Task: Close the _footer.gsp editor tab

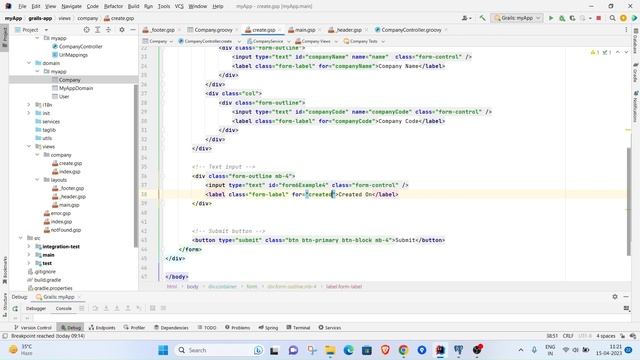Action: click(180, 30)
